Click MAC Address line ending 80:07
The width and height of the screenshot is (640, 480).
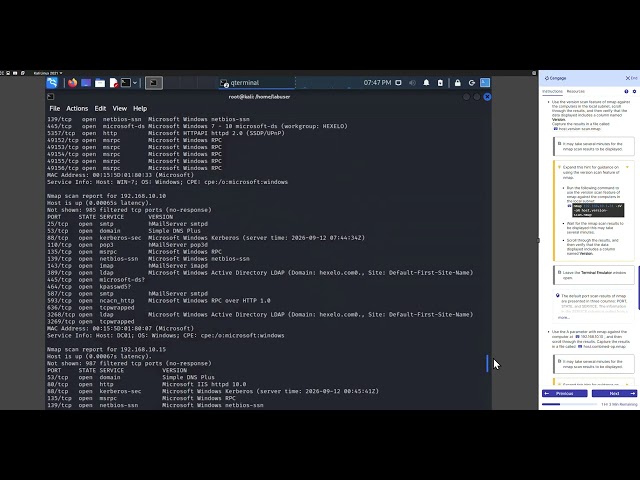(120, 329)
